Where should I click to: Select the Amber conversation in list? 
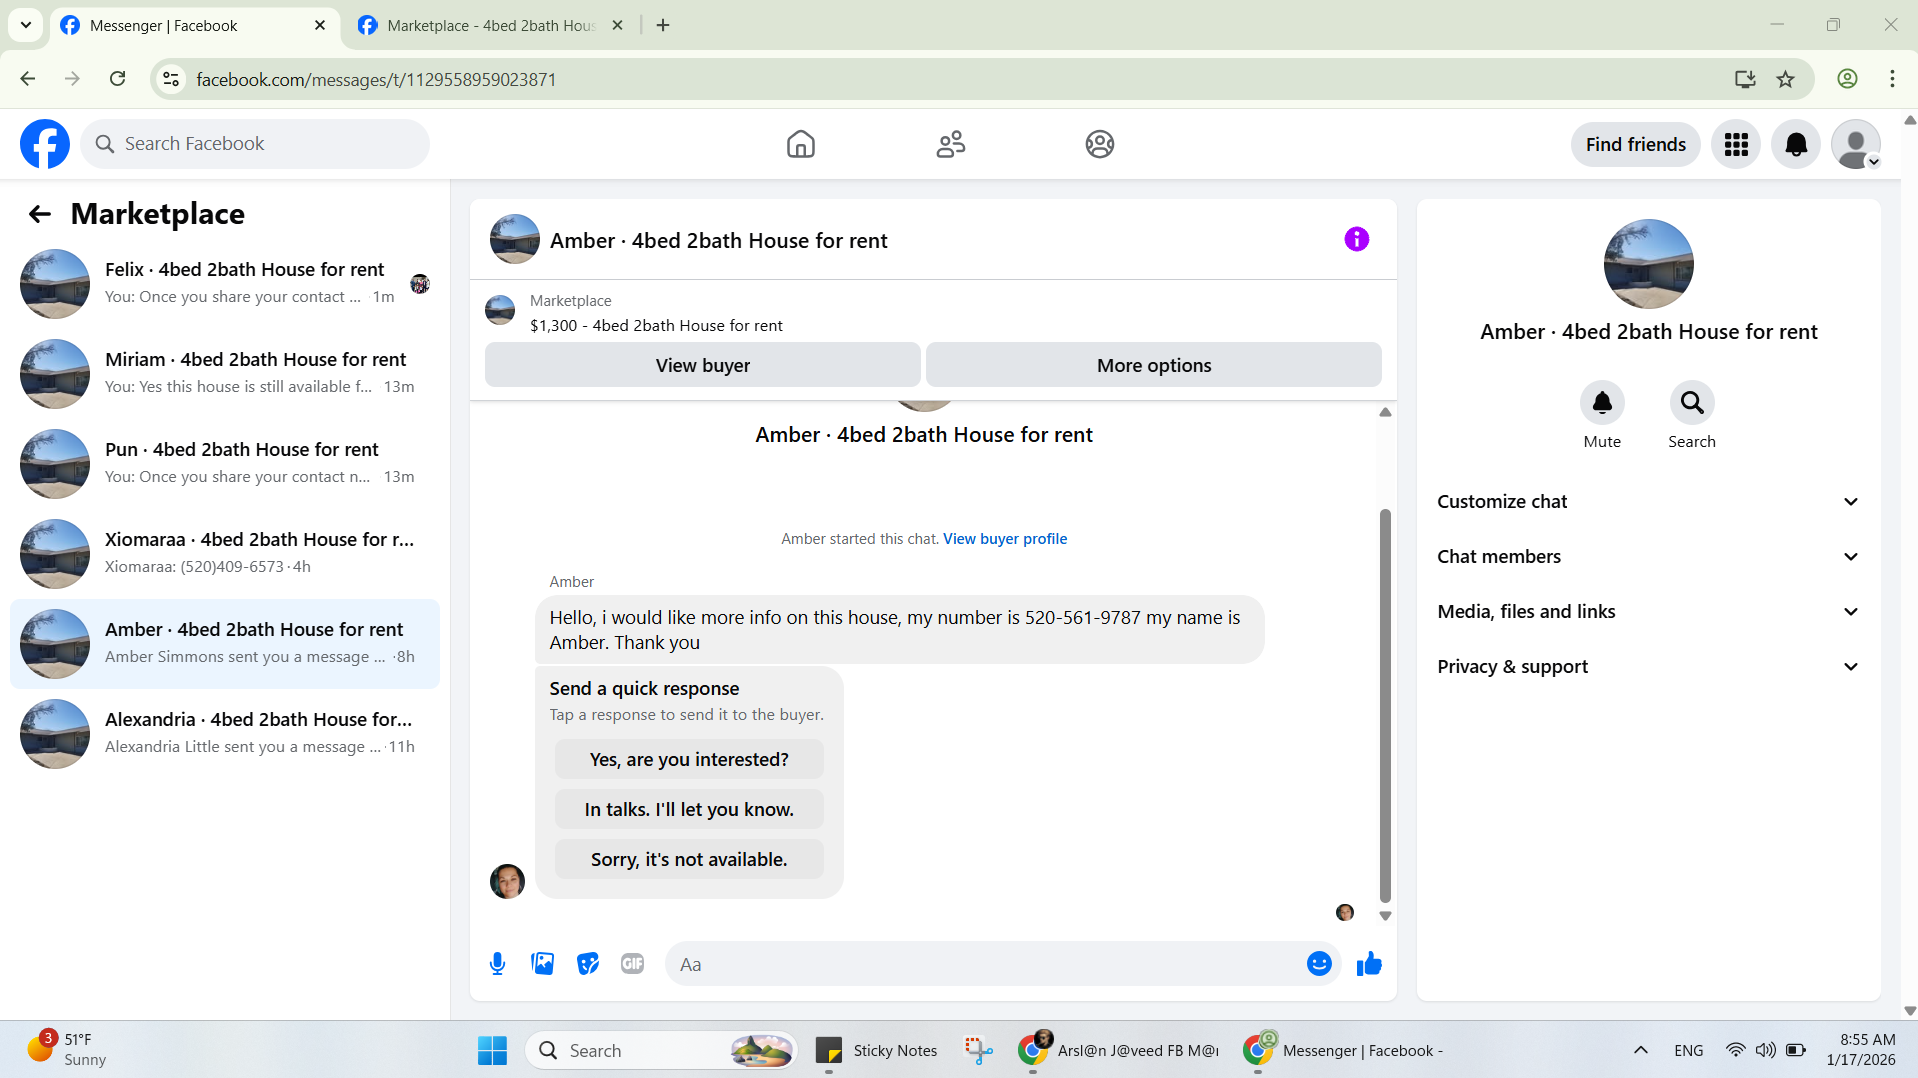(x=225, y=644)
